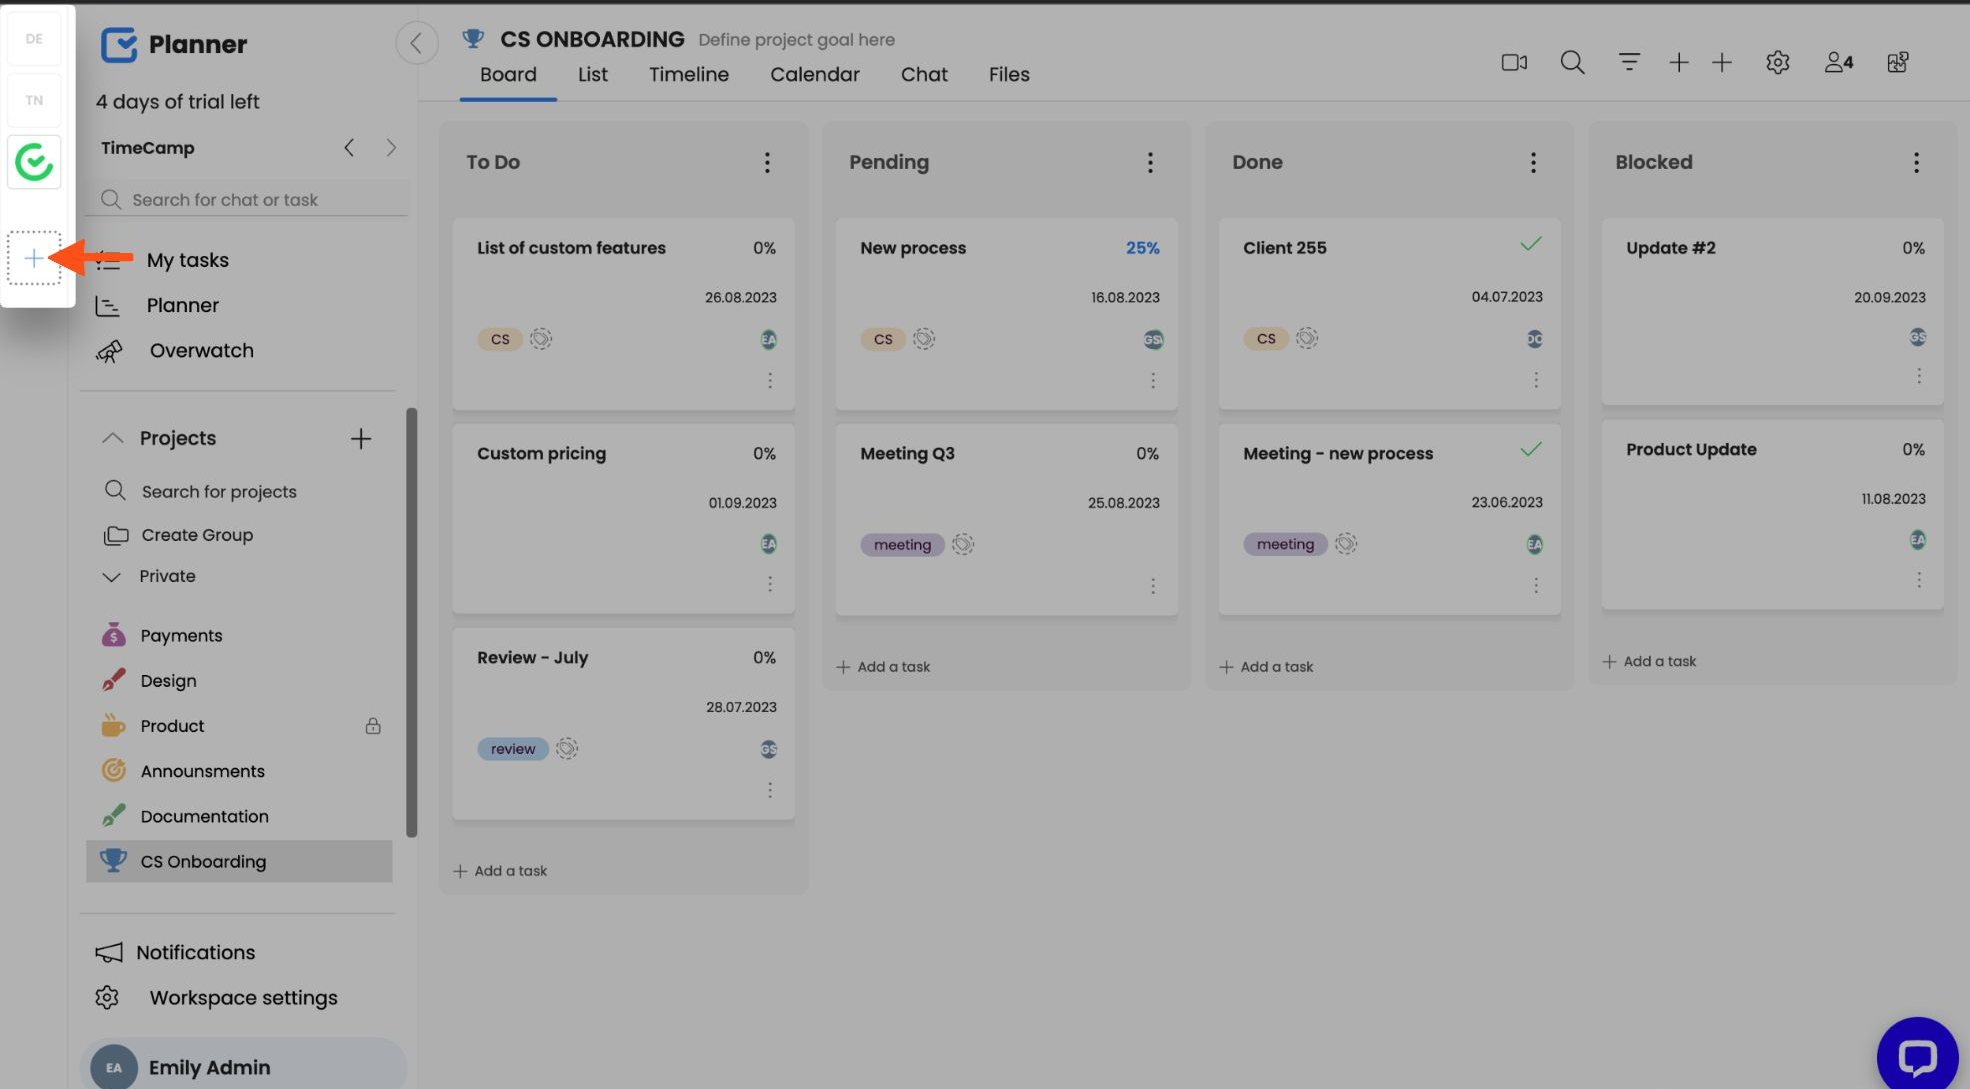Mark Client 255 green checkmark
Screen dimensions: 1970x1089
pyautogui.click(x=1530, y=245)
